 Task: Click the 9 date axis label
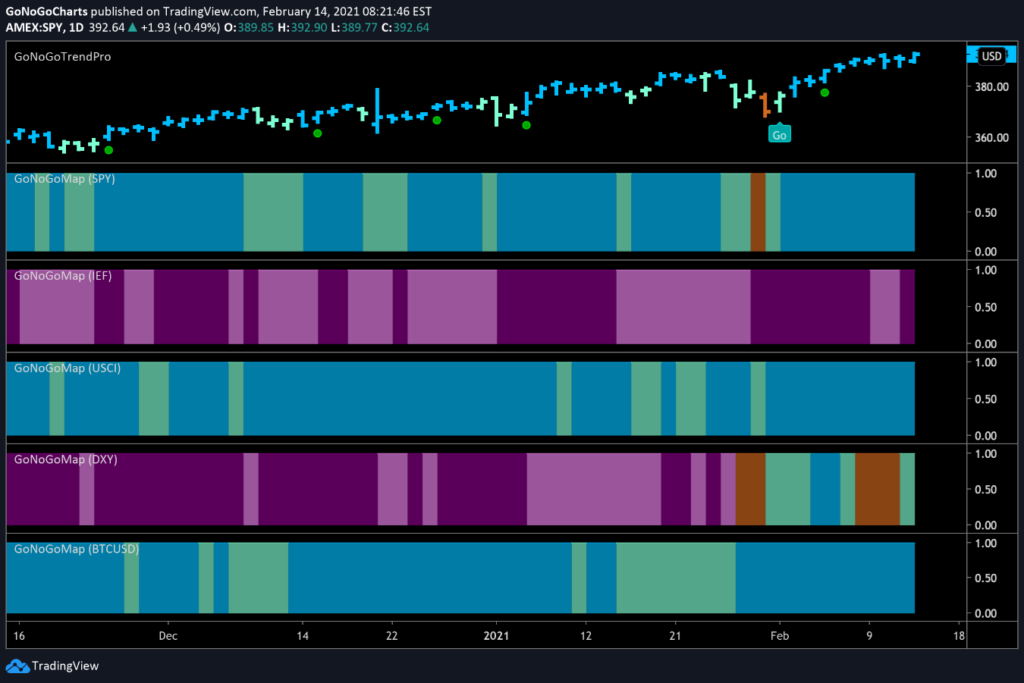tap(869, 636)
